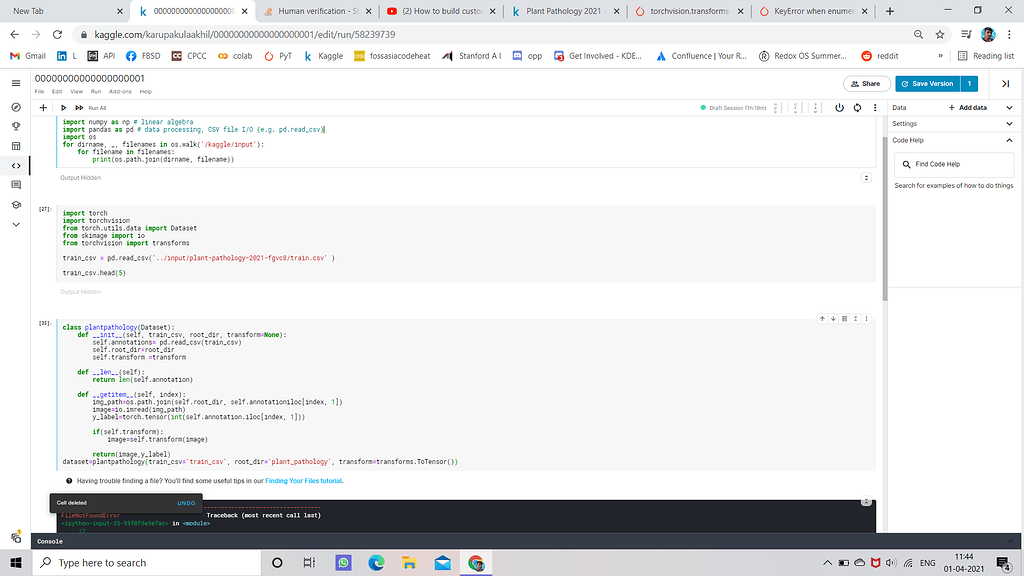Click the Run All fast-forward icon
Viewport: 1024px width, 576px height.
pos(79,107)
